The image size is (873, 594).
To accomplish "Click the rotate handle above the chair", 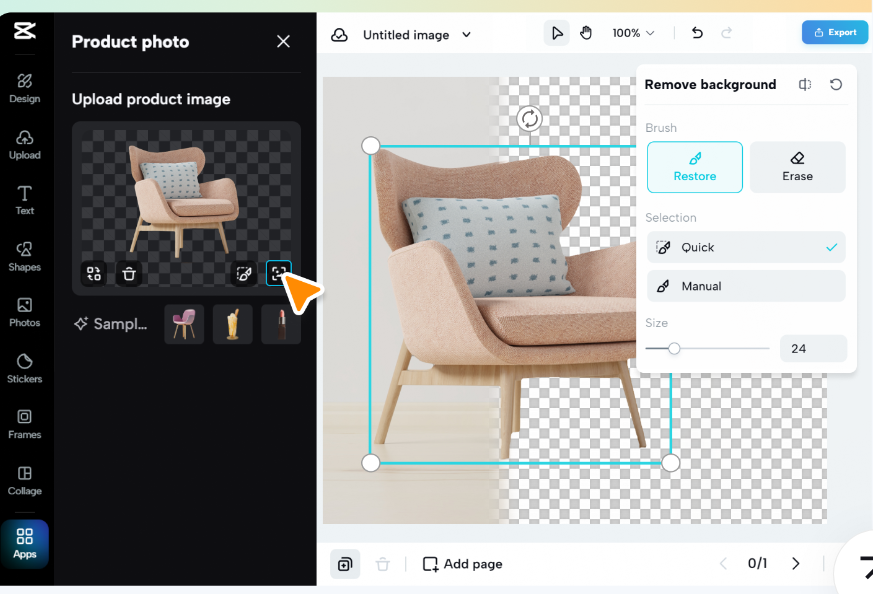I will pos(529,119).
